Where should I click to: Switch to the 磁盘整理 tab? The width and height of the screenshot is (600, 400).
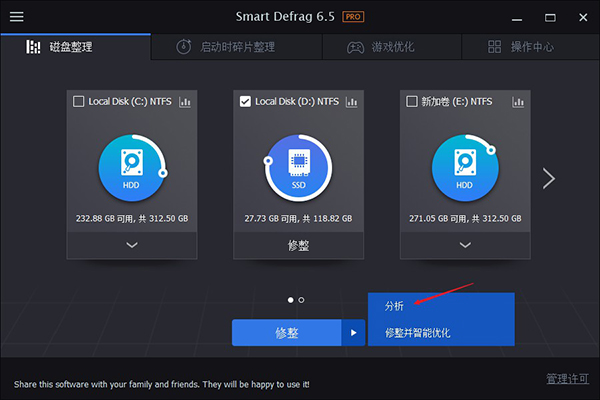pyautogui.click(x=76, y=47)
